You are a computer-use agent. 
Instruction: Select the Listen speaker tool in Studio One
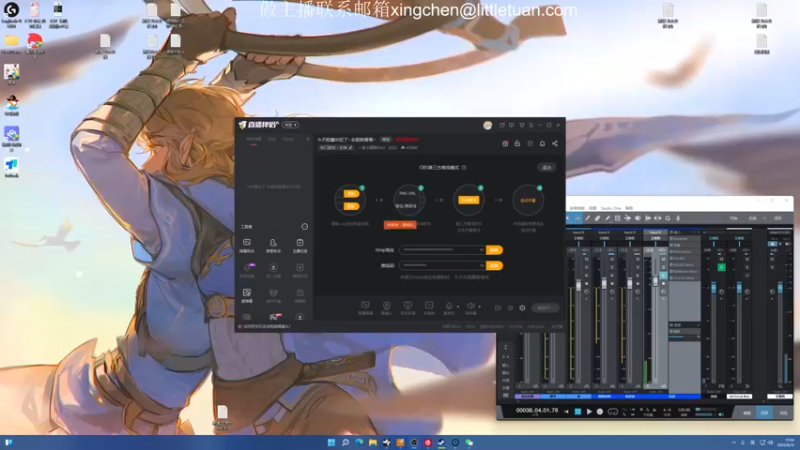click(x=638, y=218)
